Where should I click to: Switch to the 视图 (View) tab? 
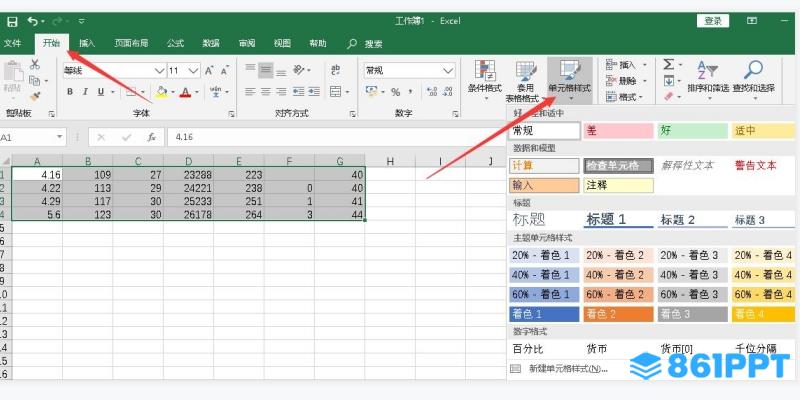tap(282, 44)
